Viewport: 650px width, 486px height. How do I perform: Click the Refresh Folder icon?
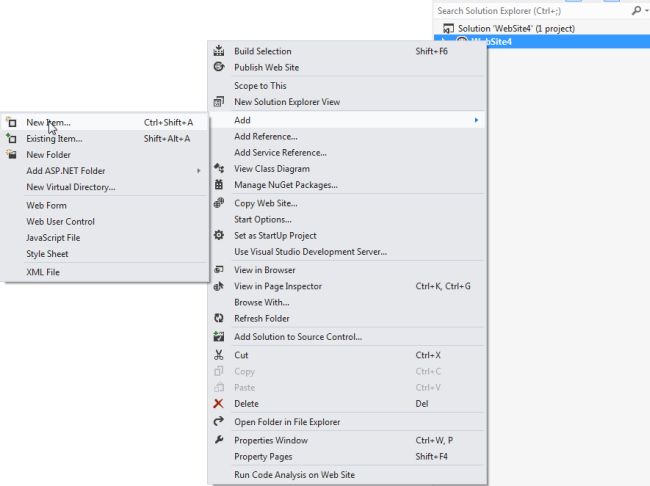219,318
